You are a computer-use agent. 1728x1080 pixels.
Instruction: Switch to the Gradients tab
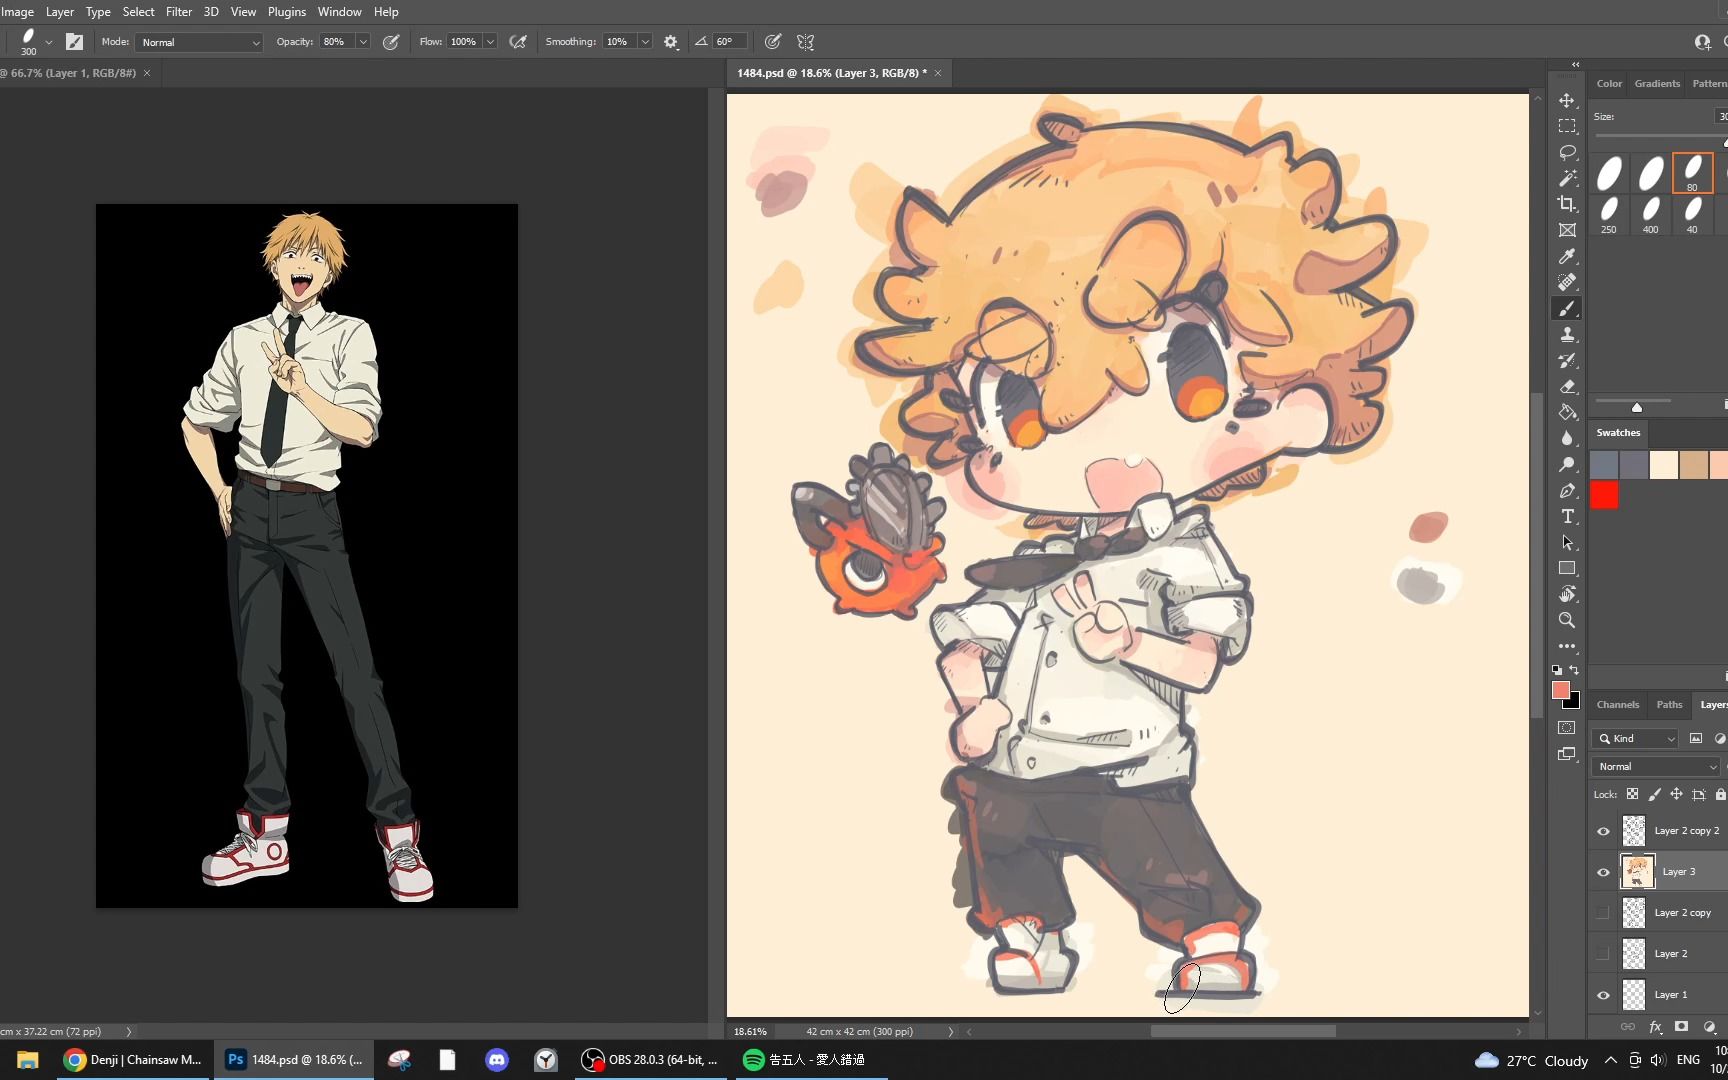(1657, 83)
